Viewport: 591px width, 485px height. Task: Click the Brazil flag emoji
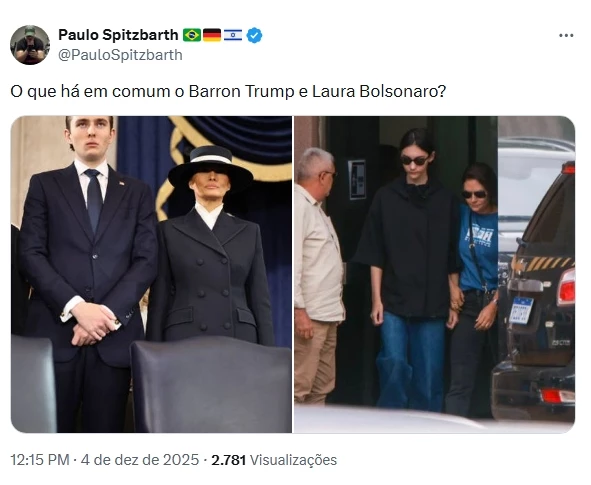click(x=192, y=35)
